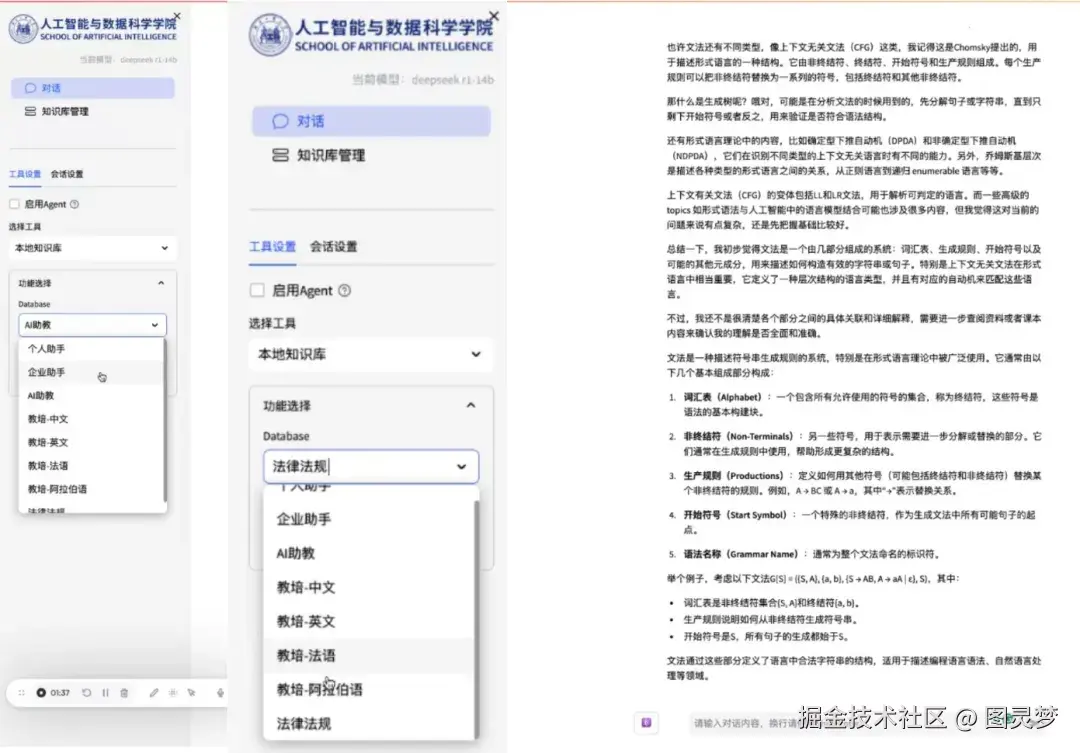Click the scrollbar of the small dropdown list
This screenshot has width=1080, height=753.
[x=165, y=420]
